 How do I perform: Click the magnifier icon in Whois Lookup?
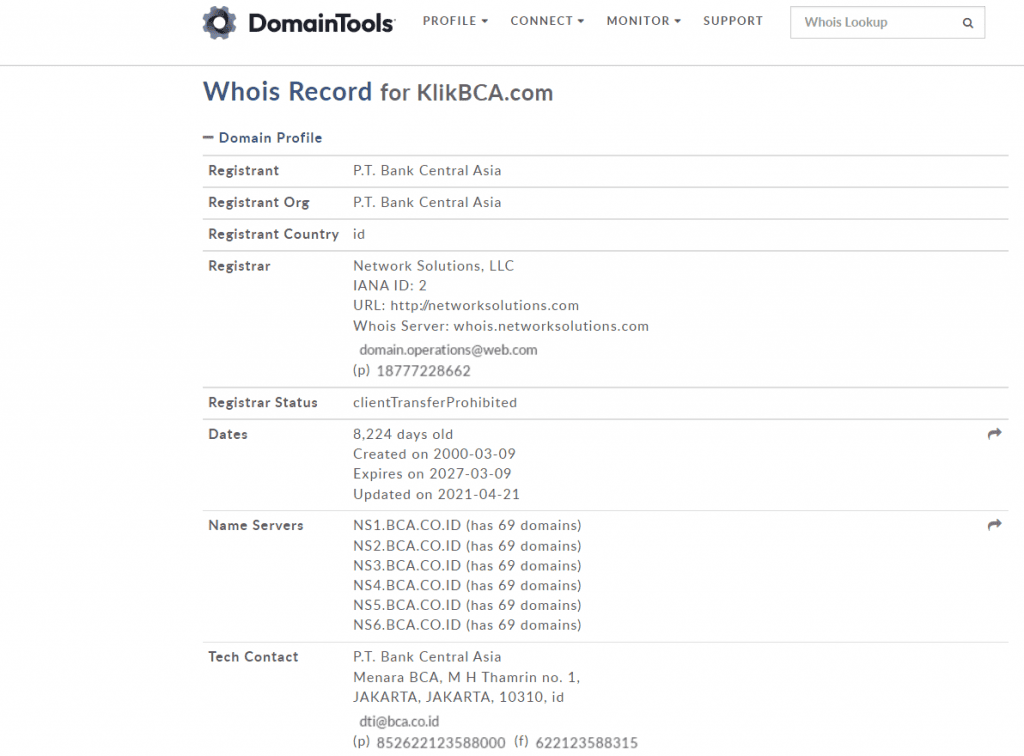click(x=966, y=22)
